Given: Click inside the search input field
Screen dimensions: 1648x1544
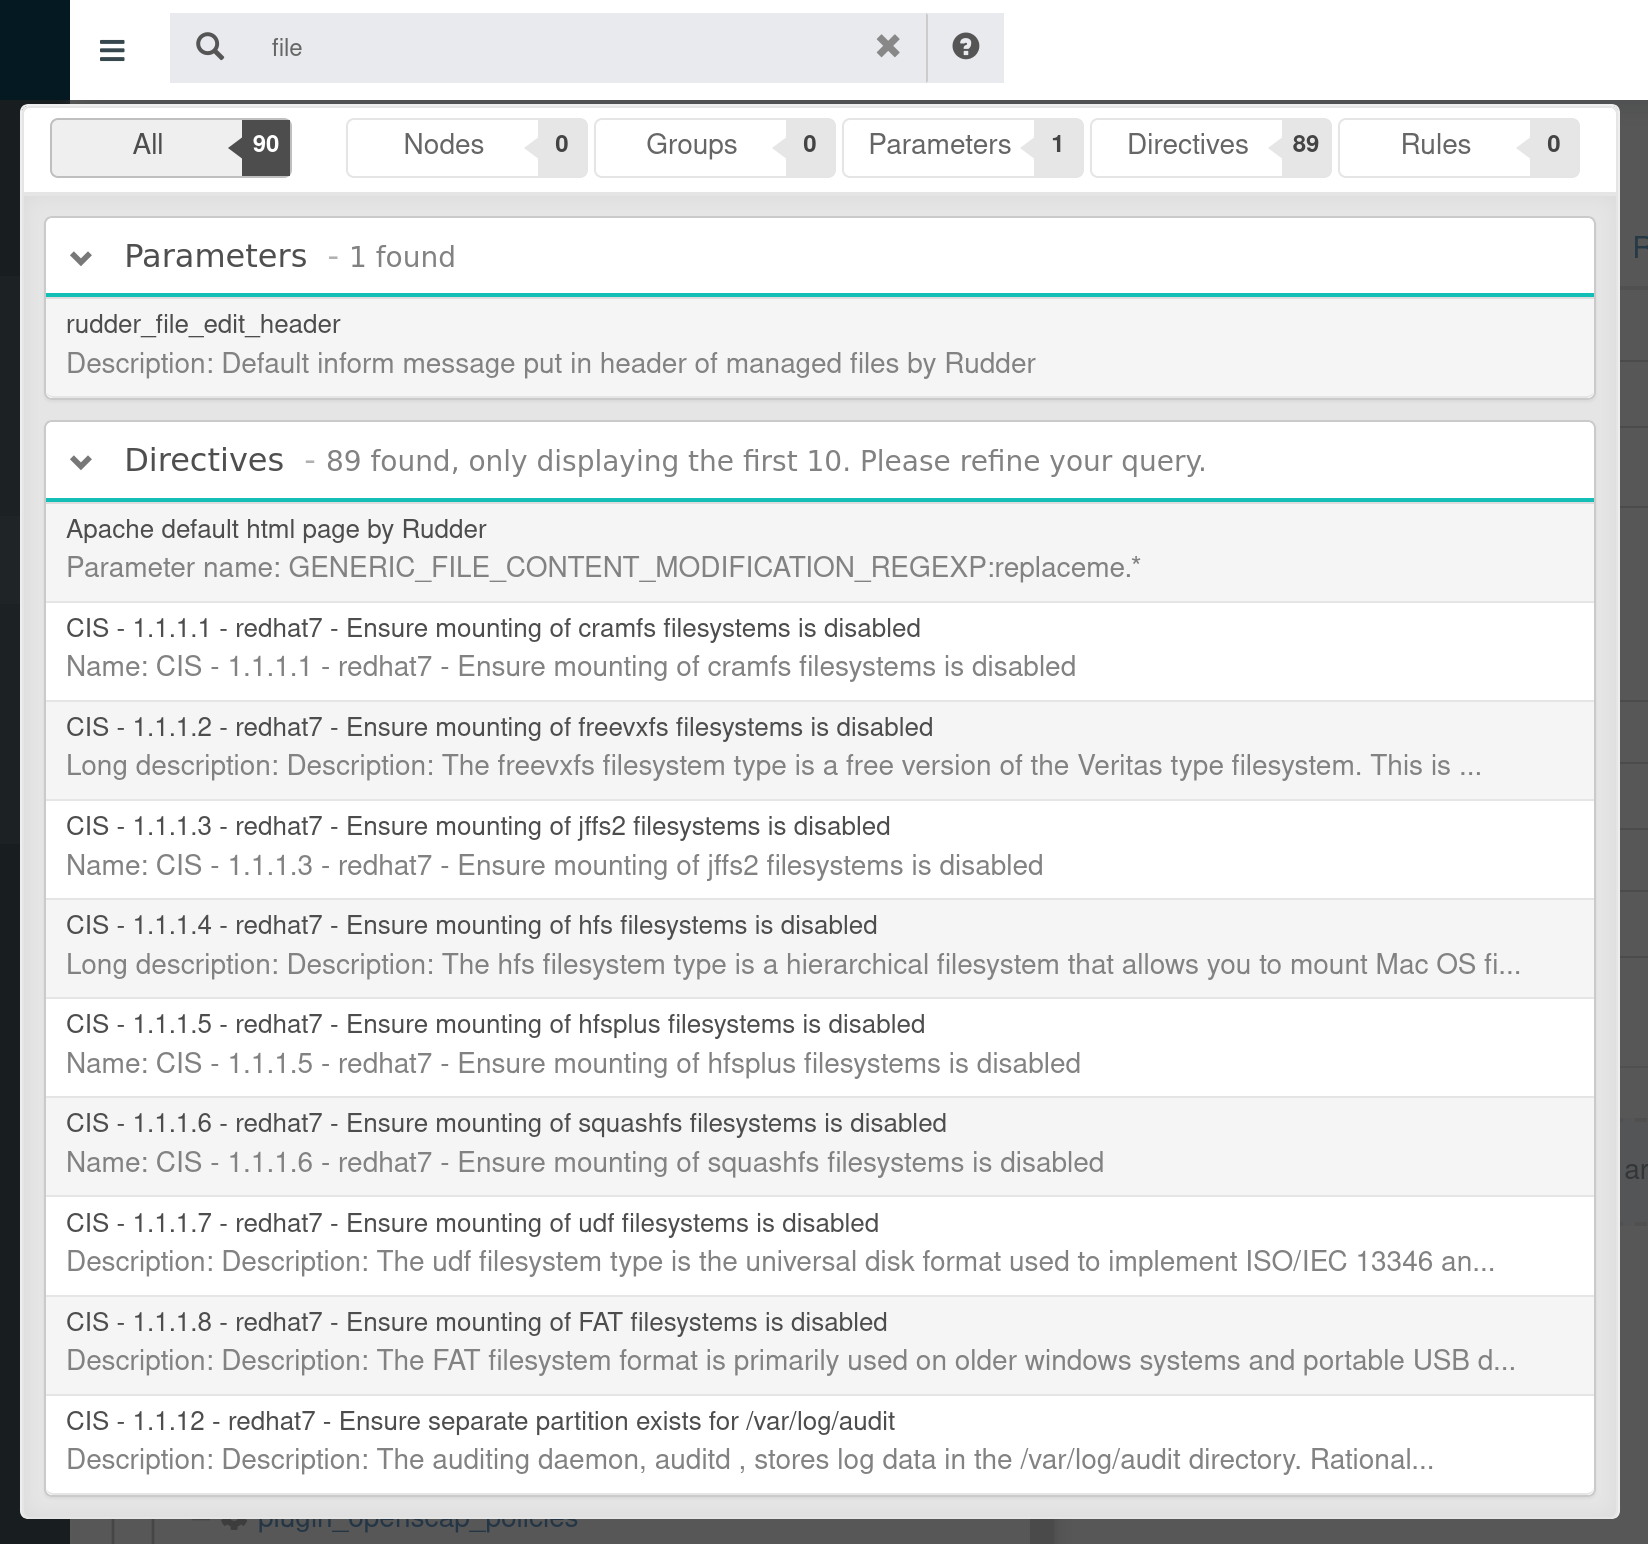Looking at the screenshot, I should click(550, 46).
